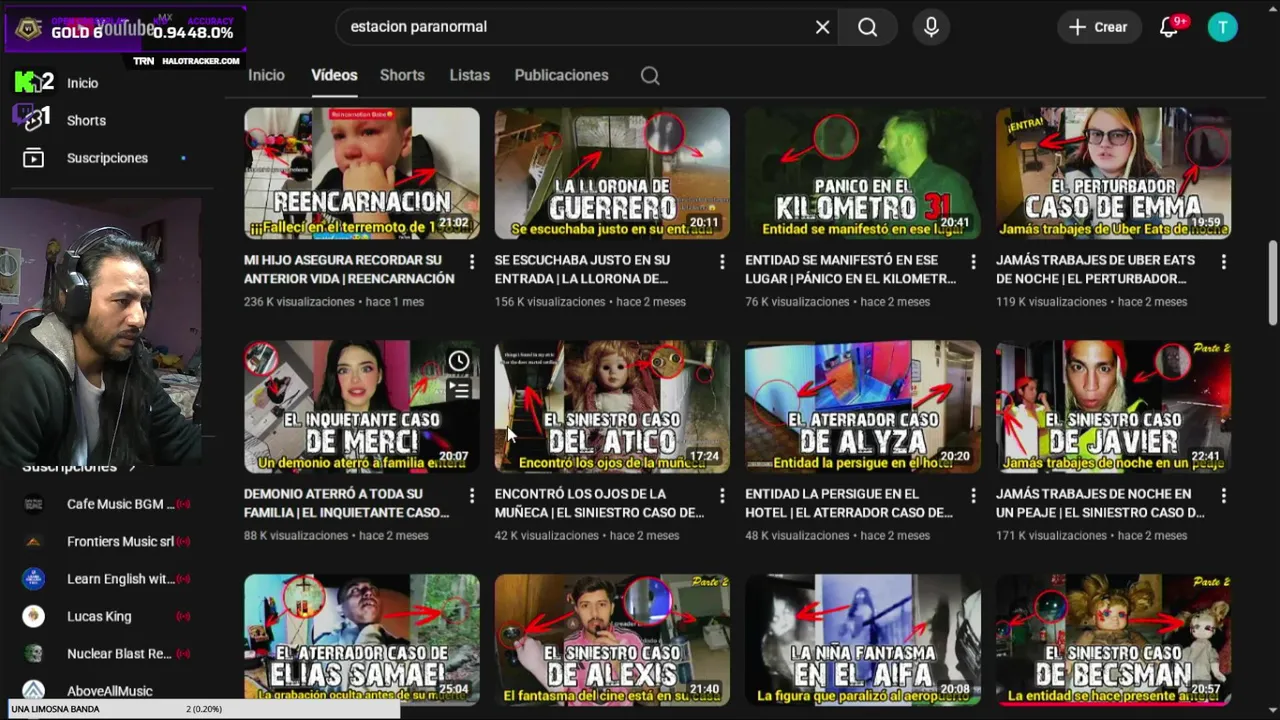Open title 'DEMONIO ATERRÓ A TODA SU FAMILIA'
Viewport: 1280px width, 720px height.
(x=346, y=503)
